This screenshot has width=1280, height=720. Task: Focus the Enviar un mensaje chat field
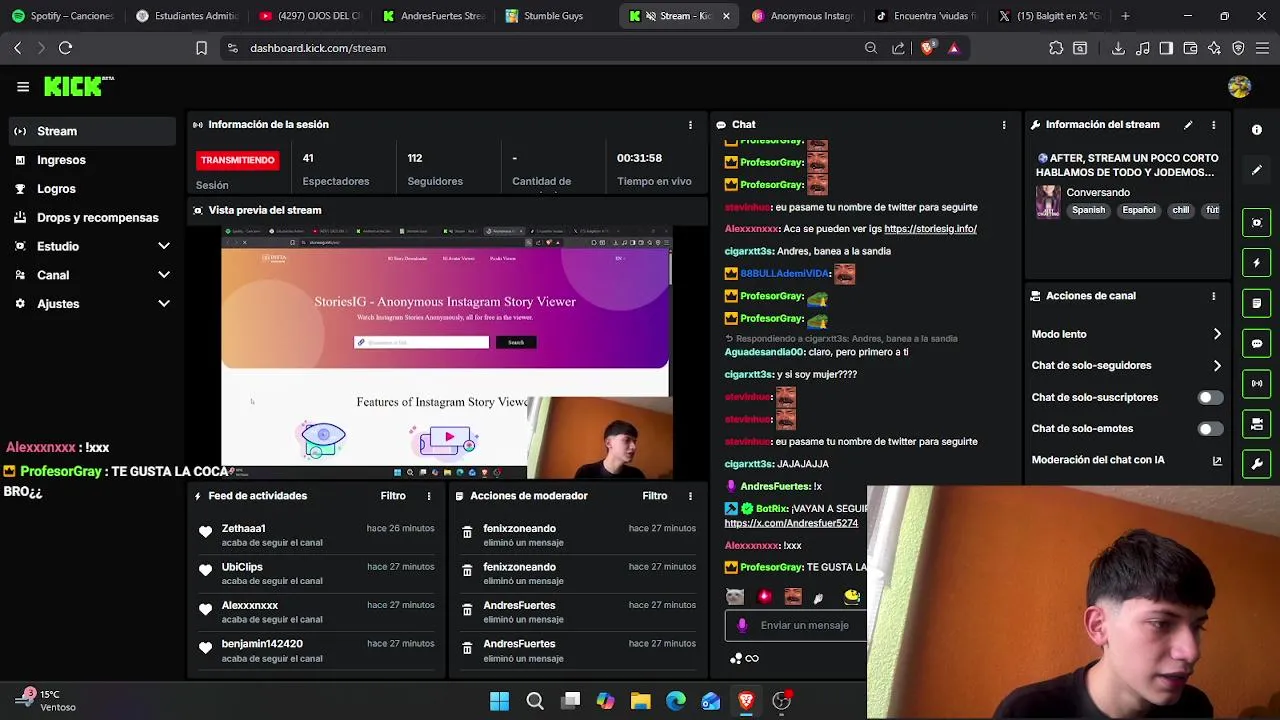tap(804, 625)
